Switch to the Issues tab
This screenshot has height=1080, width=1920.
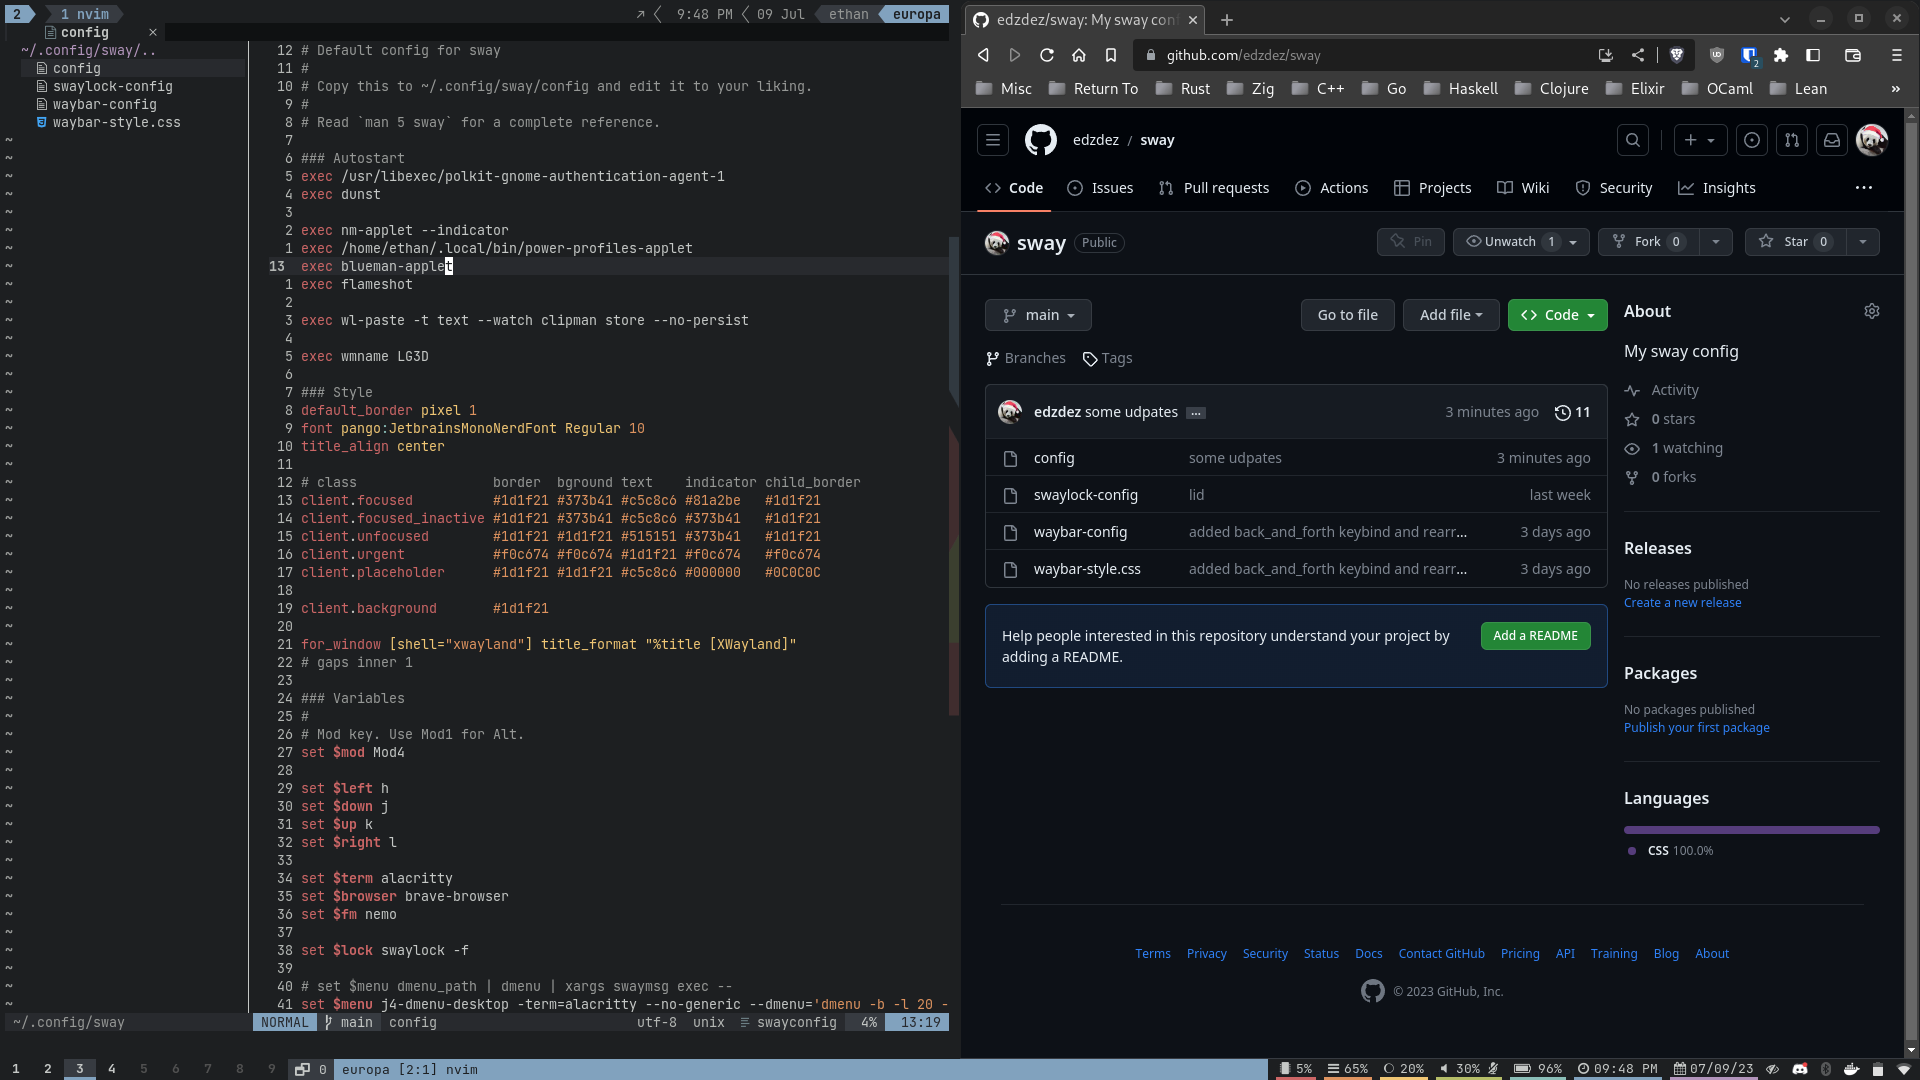[1100, 188]
